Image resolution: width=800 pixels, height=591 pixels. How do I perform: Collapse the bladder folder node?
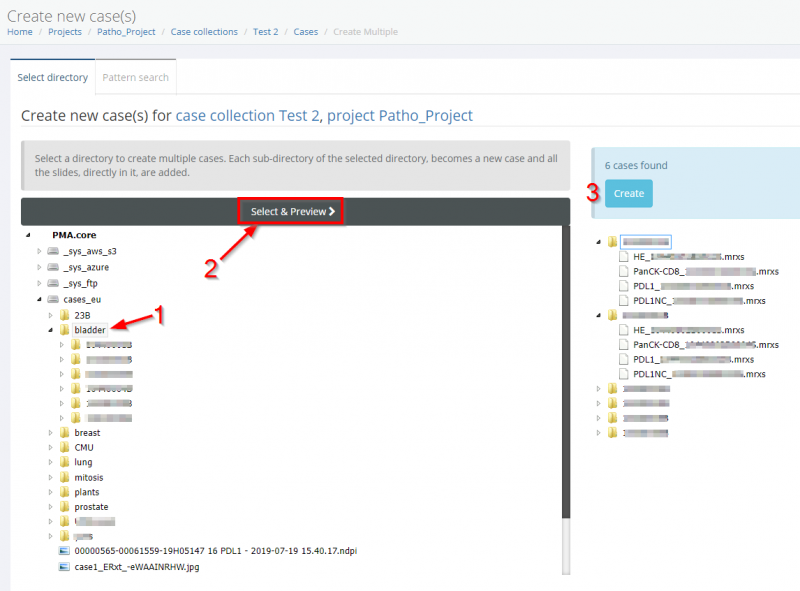(51, 329)
